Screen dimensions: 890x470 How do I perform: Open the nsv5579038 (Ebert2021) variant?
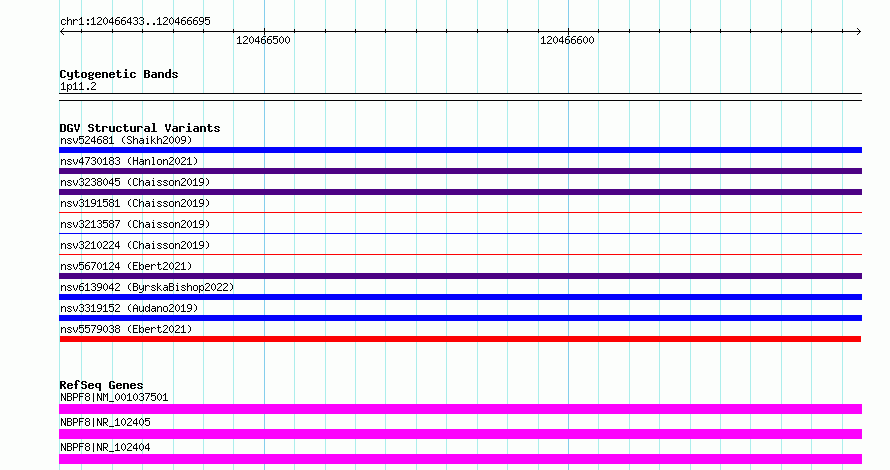click(x=126, y=329)
